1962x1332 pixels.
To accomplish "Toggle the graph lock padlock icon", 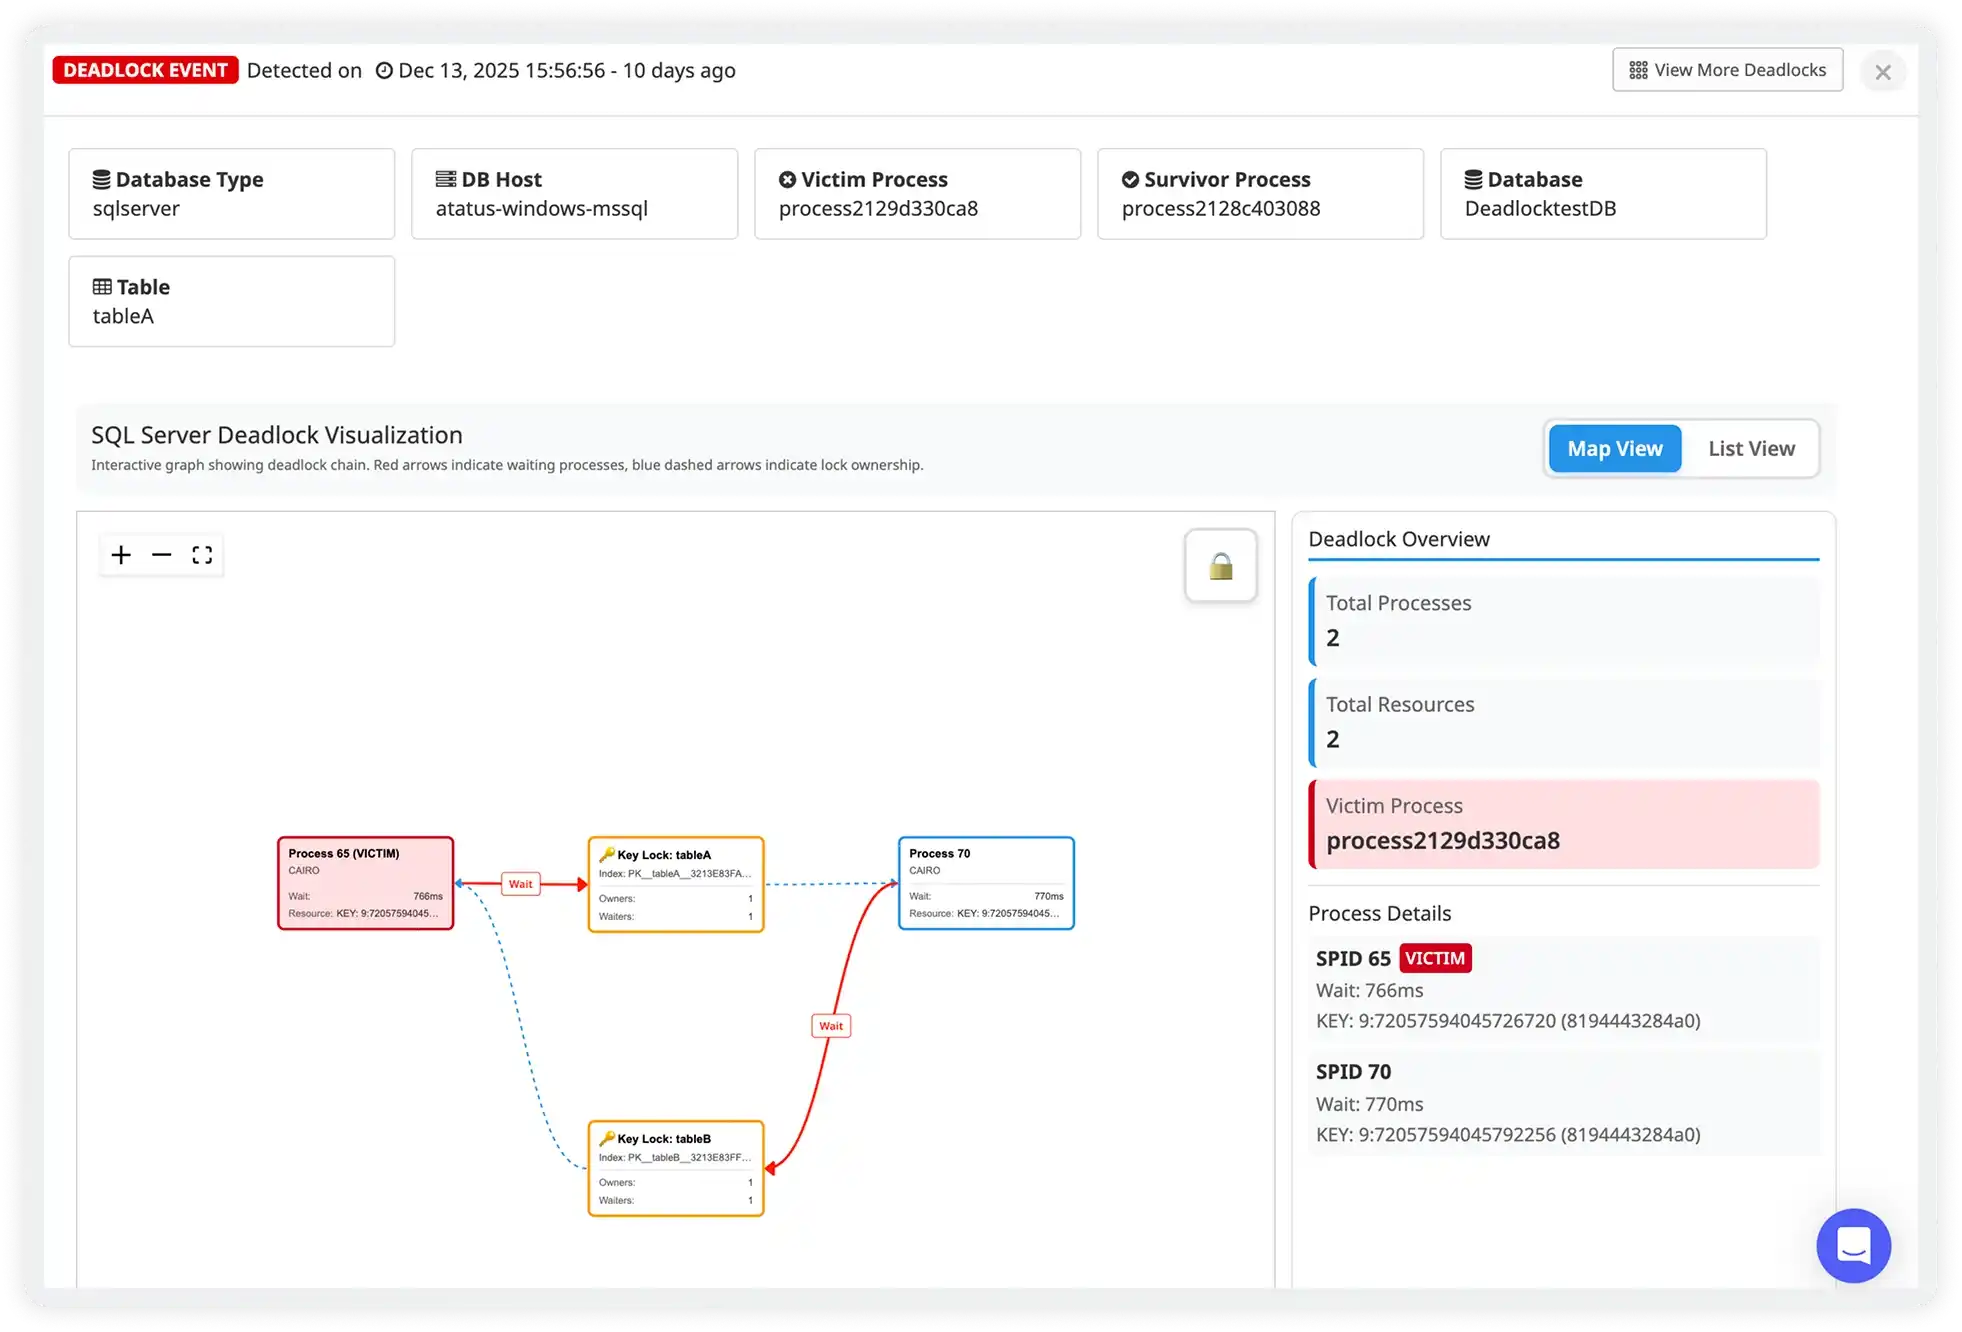I will 1220,566.
